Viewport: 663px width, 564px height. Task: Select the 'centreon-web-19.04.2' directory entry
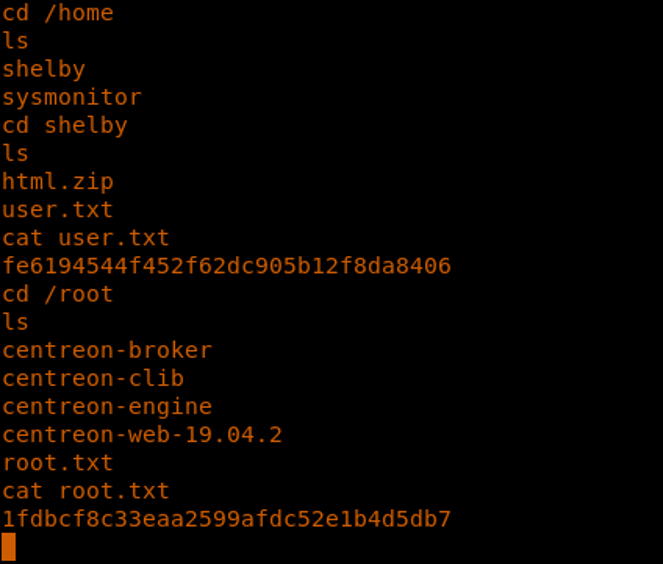(141, 434)
